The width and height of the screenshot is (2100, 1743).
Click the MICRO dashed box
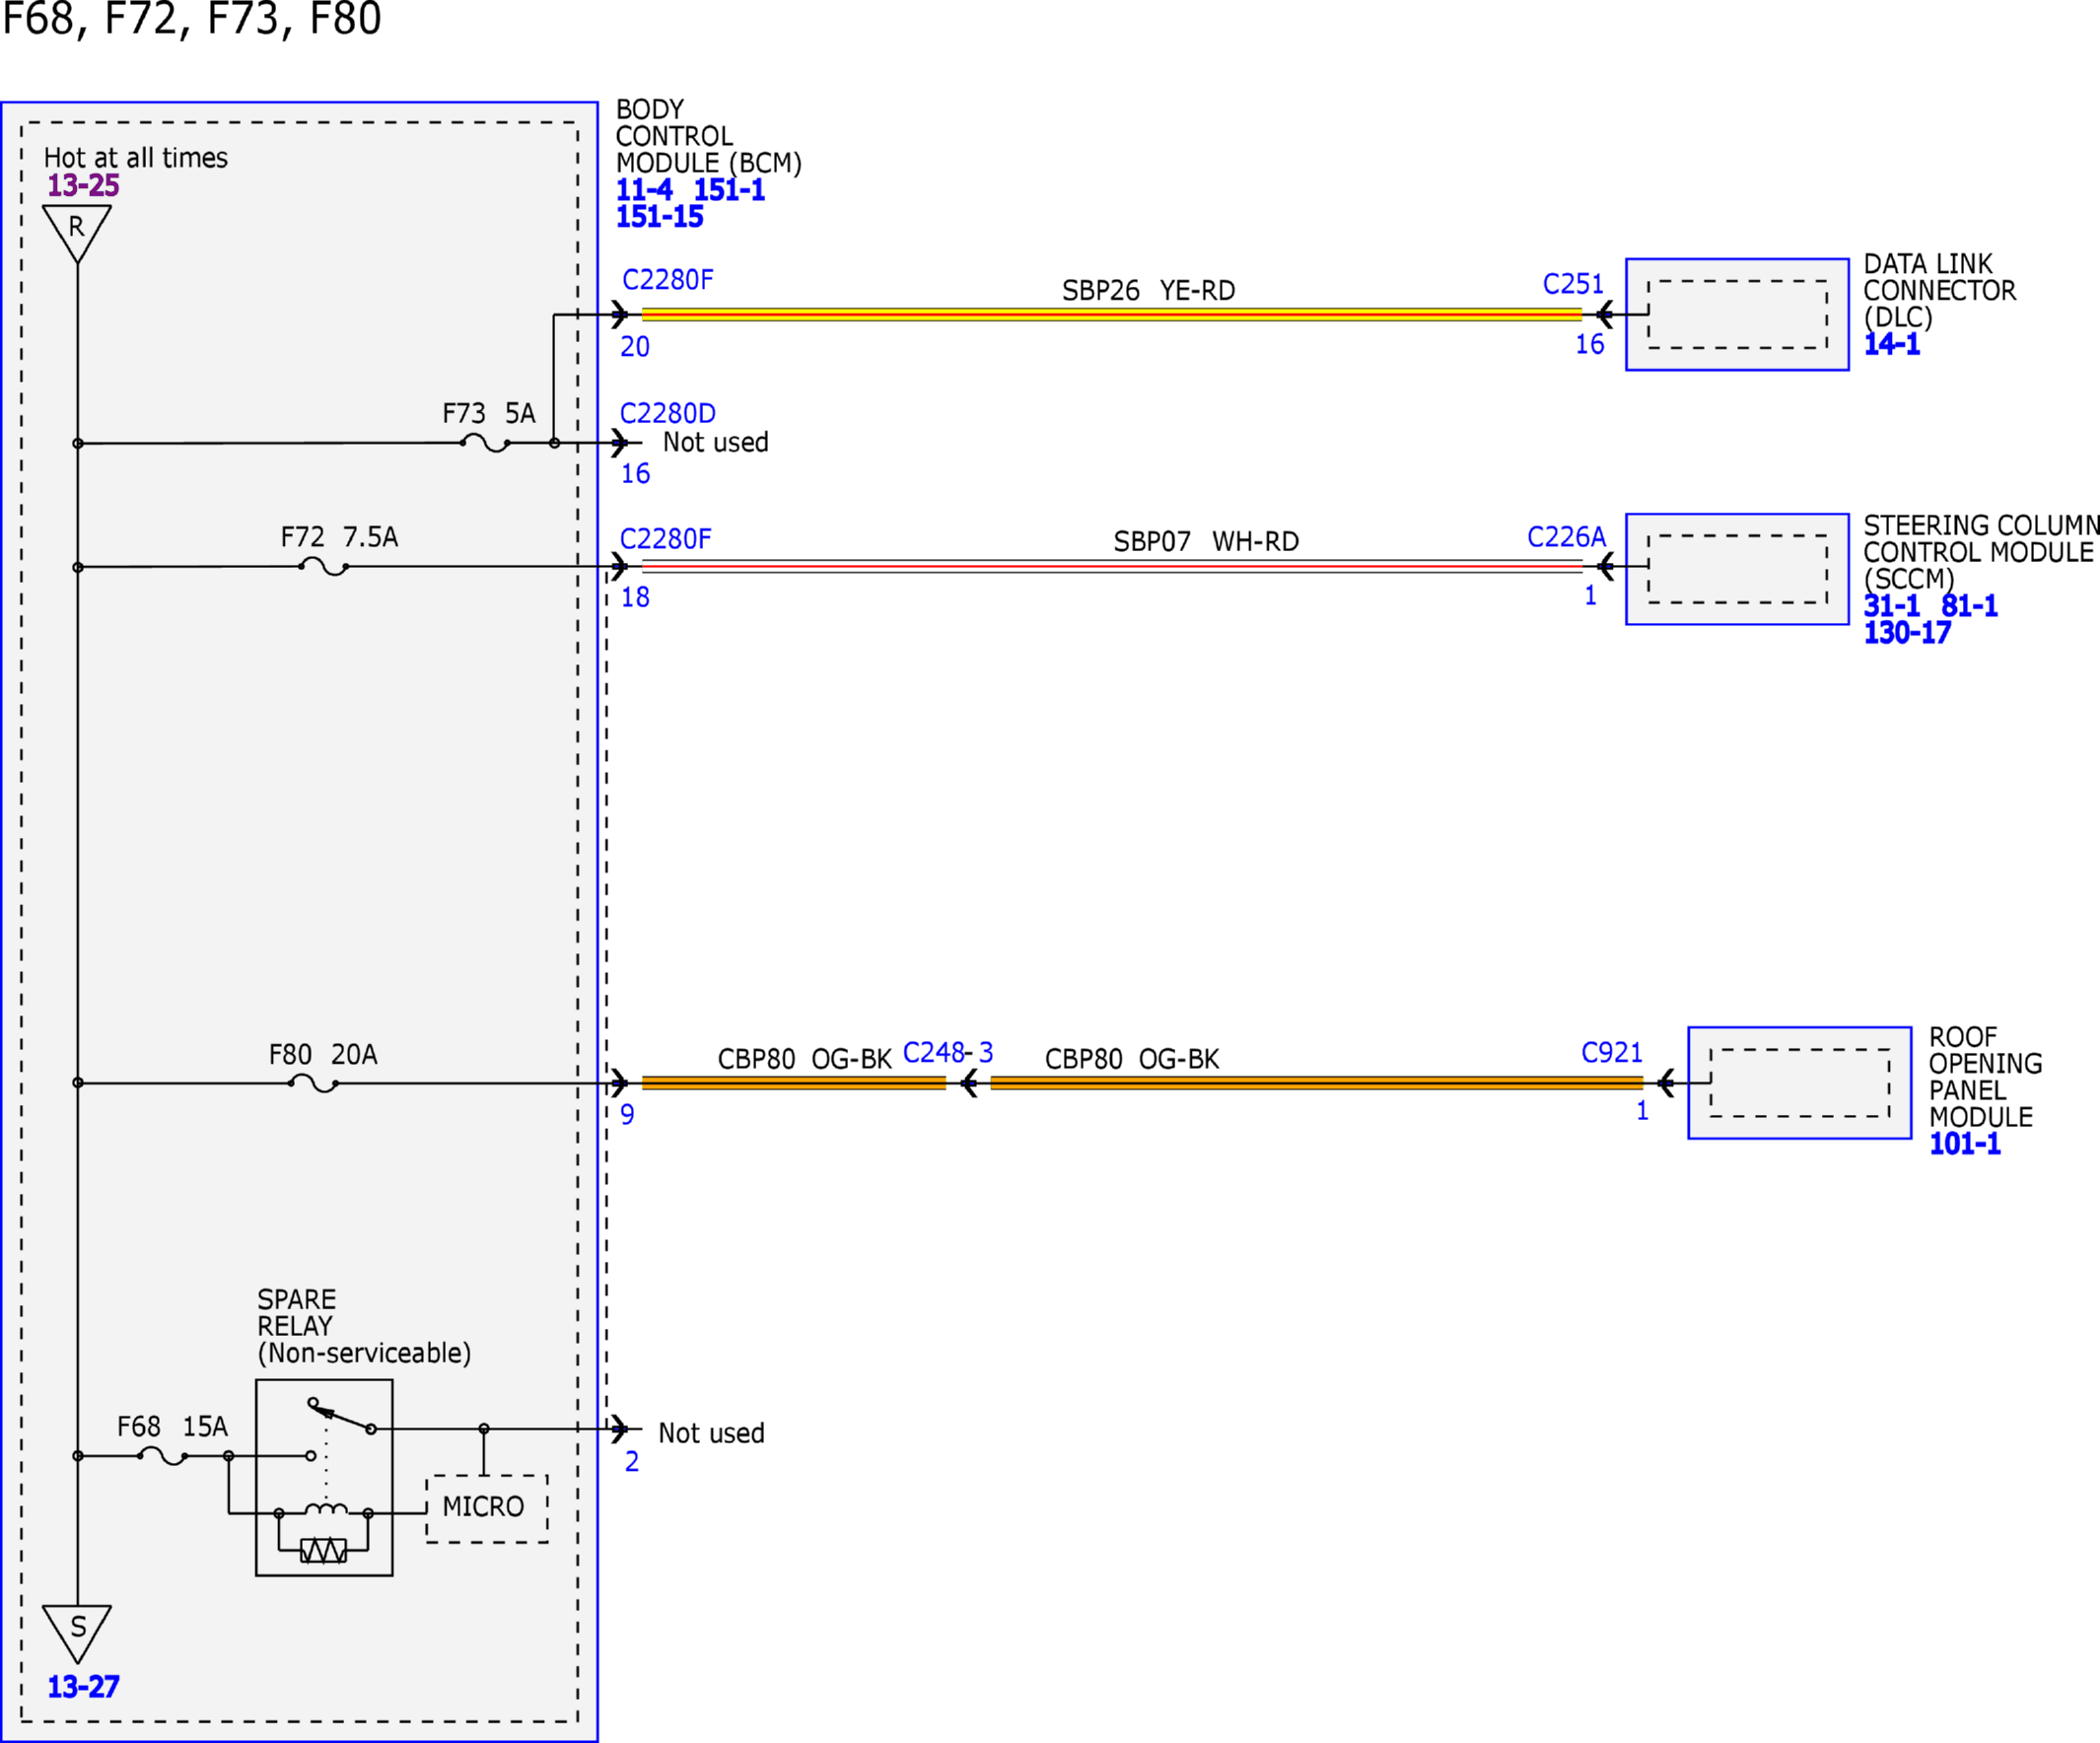tap(487, 1509)
